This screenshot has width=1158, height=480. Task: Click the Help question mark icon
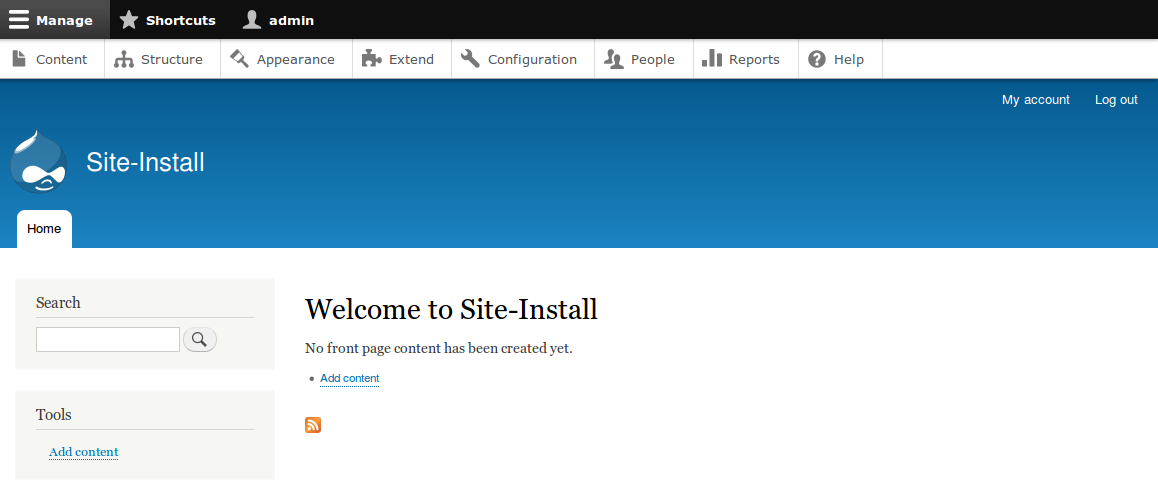(817, 59)
